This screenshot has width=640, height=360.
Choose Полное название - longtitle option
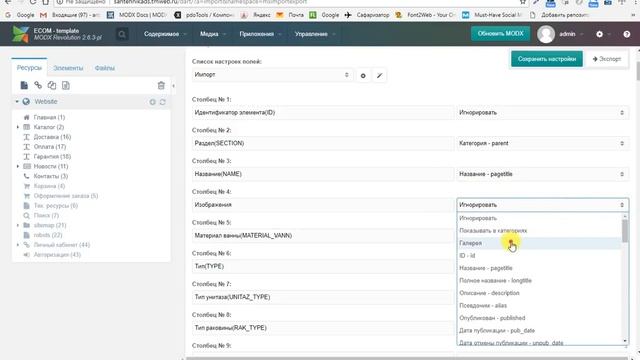(x=539, y=281)
